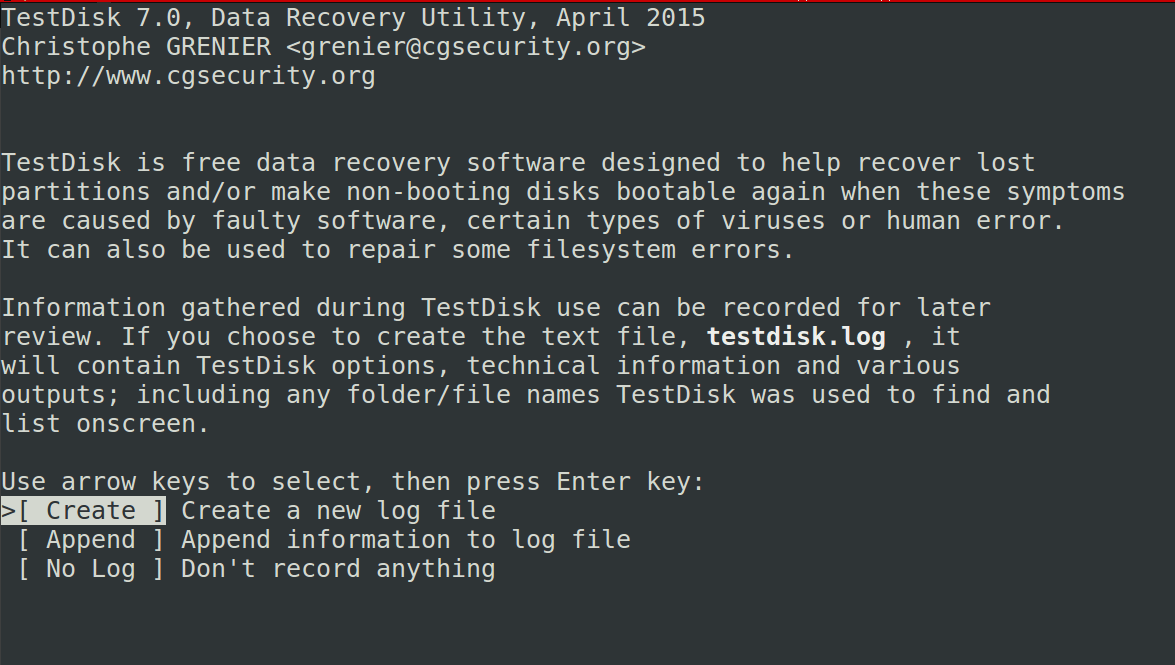Click the line starting "Information gathered during"
Image resolution: width=1175 pixels, height=665 pixels.
pos(495,307)
